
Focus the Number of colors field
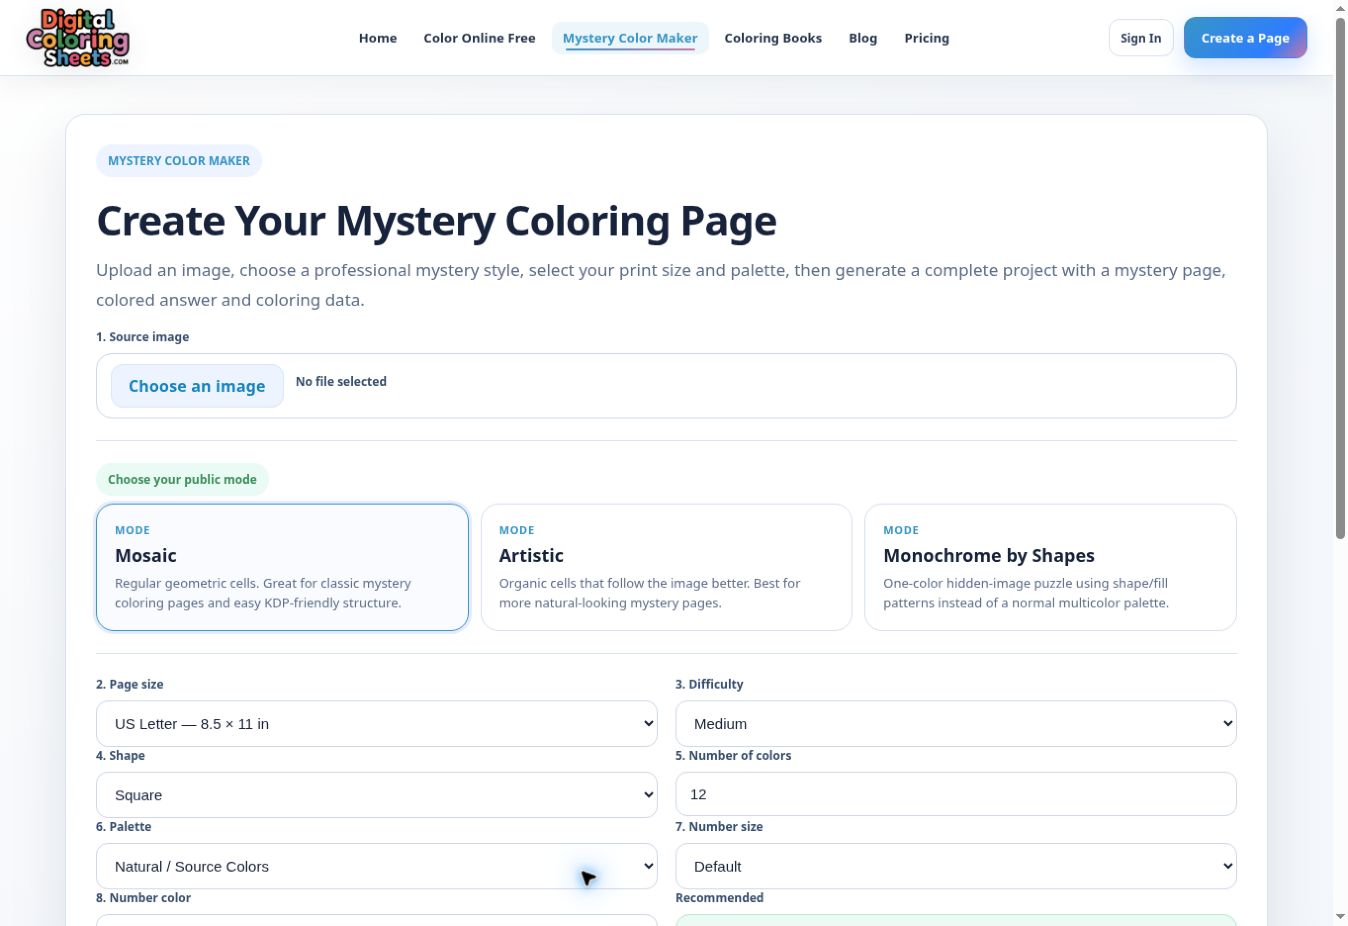(x=956, y=794)
